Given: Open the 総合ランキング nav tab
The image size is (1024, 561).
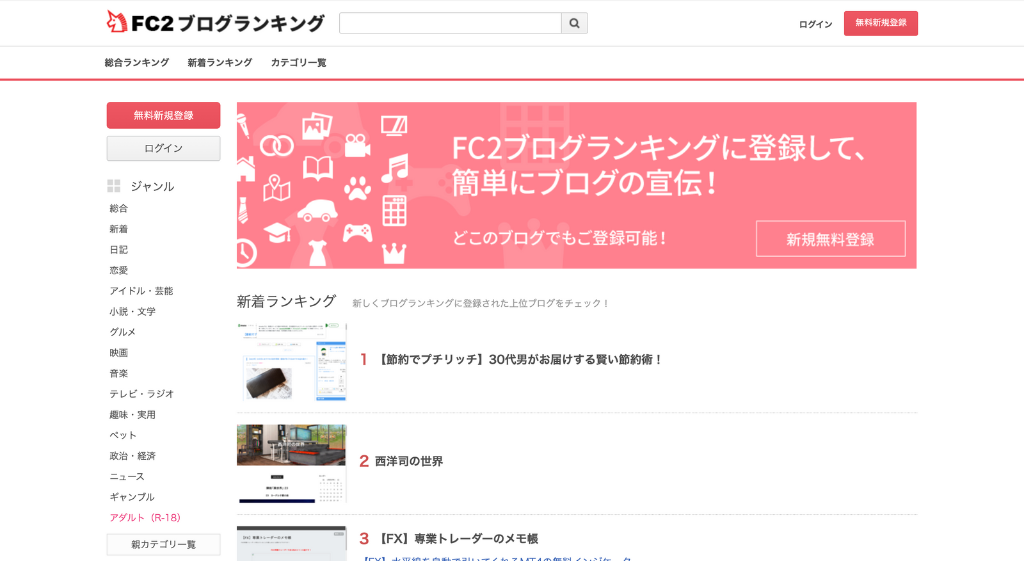Looking at the screenshot, I should click(x=136, y=63).
